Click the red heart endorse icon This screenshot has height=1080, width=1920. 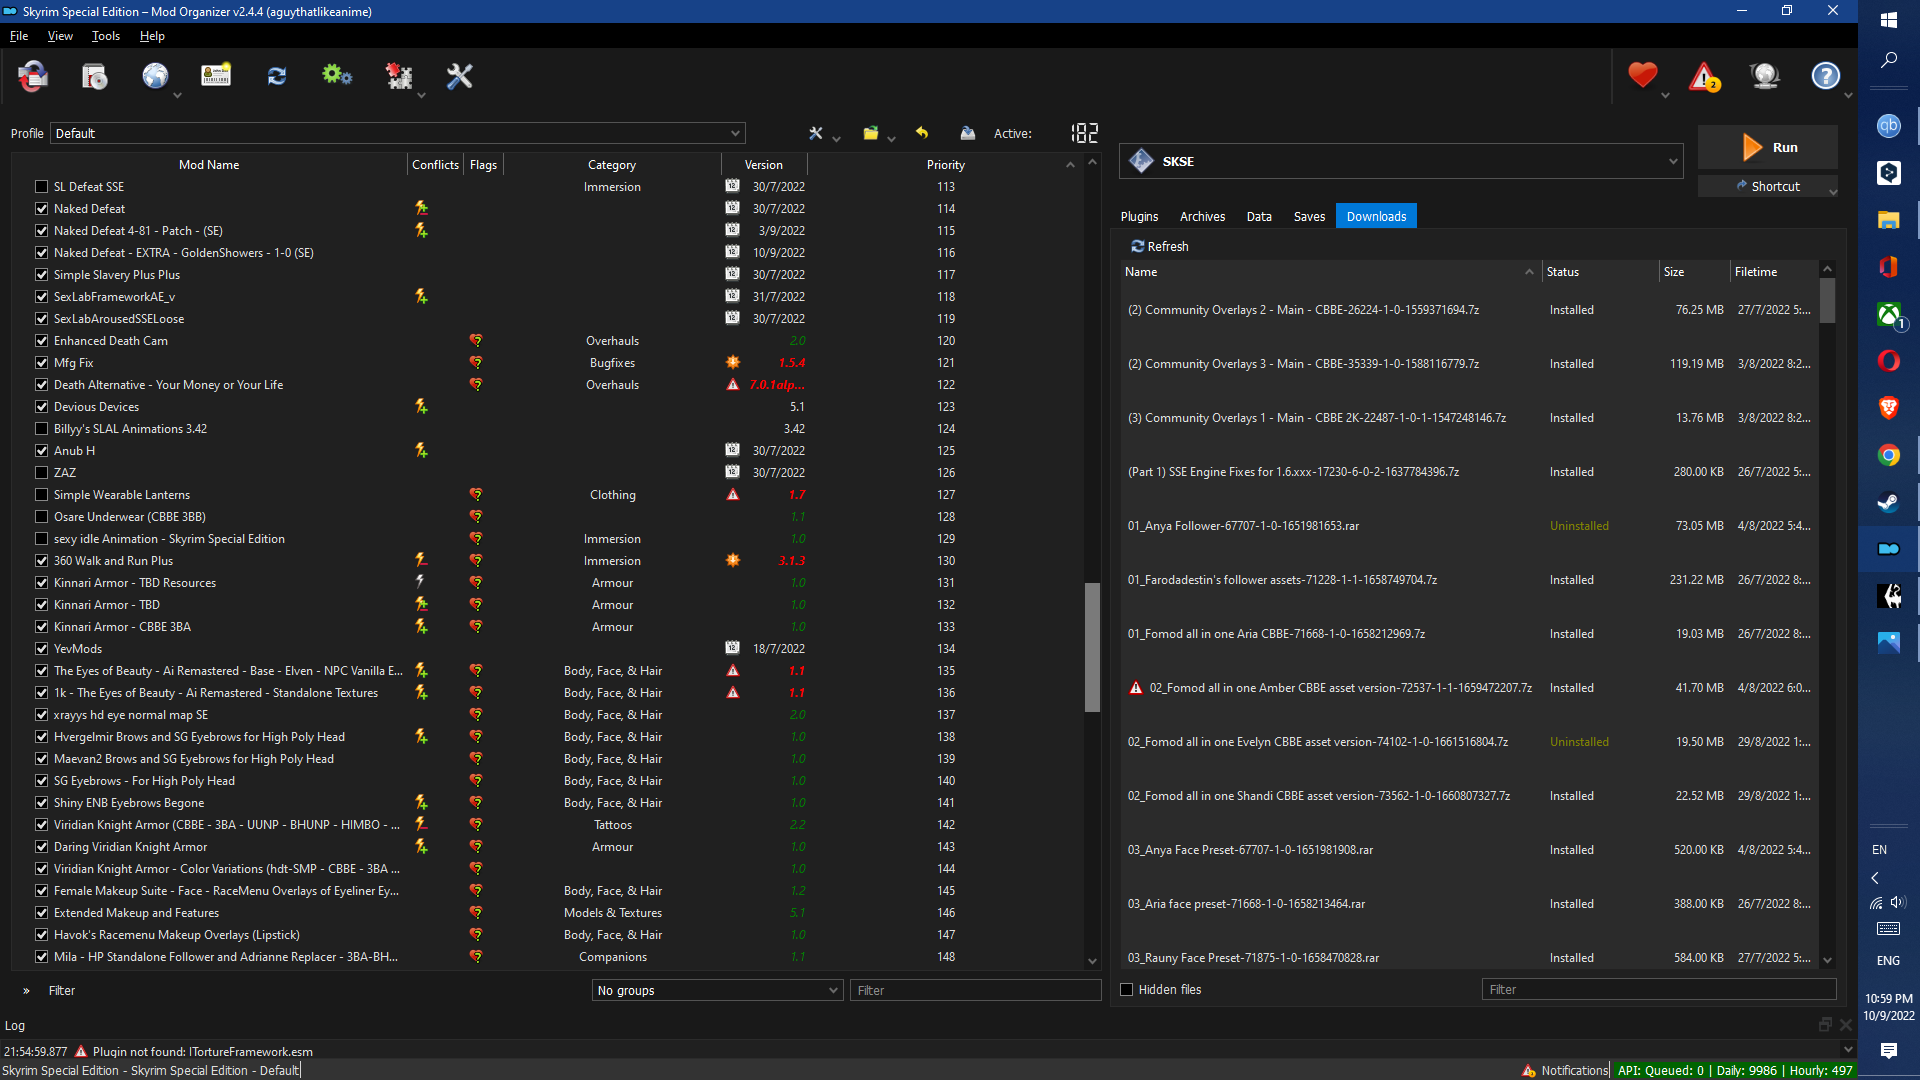click(x=1642, y=76)
